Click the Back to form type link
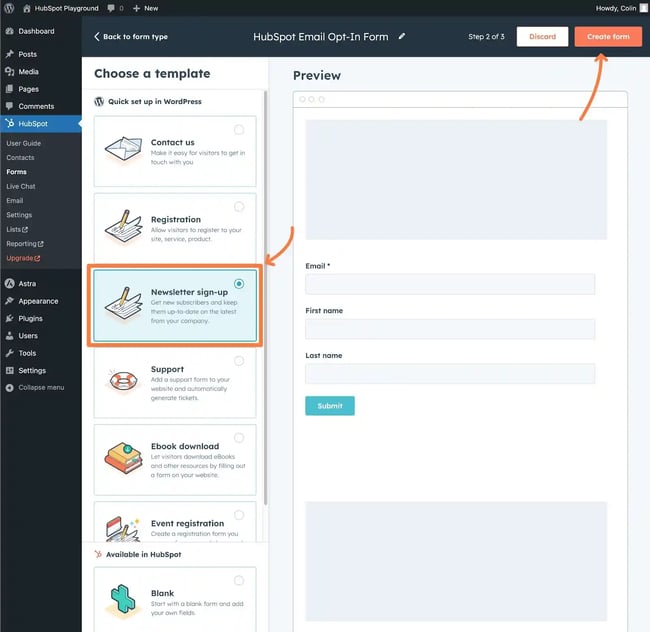 pyautogui.click(x=131, y=36)
